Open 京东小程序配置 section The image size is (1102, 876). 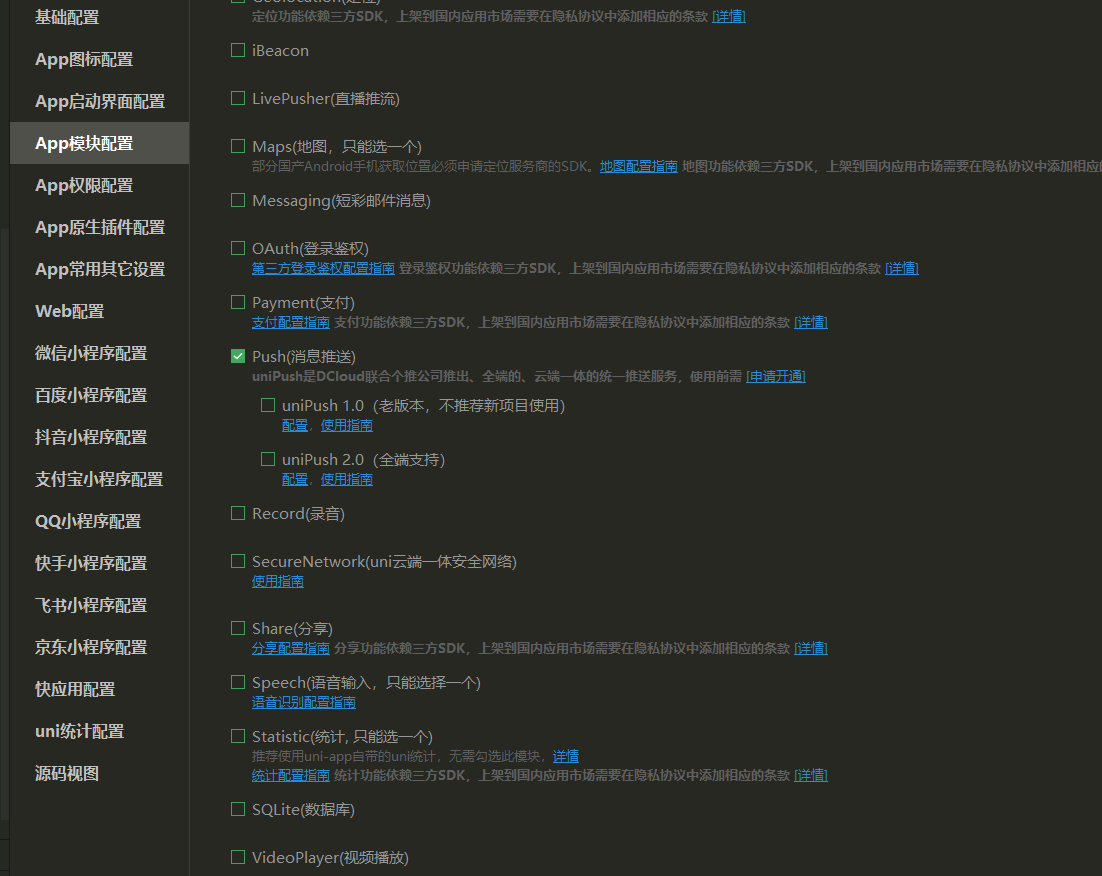(91, 648)
